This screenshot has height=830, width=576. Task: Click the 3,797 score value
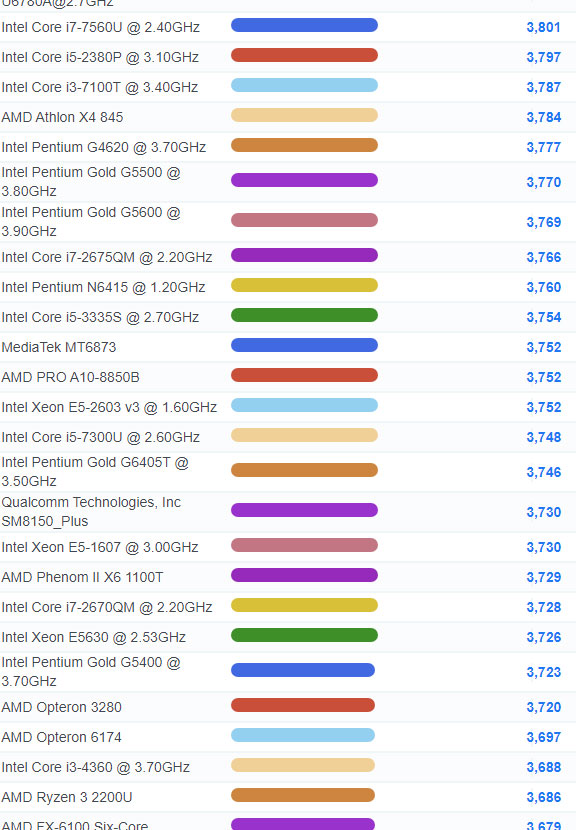pos(544,57)
